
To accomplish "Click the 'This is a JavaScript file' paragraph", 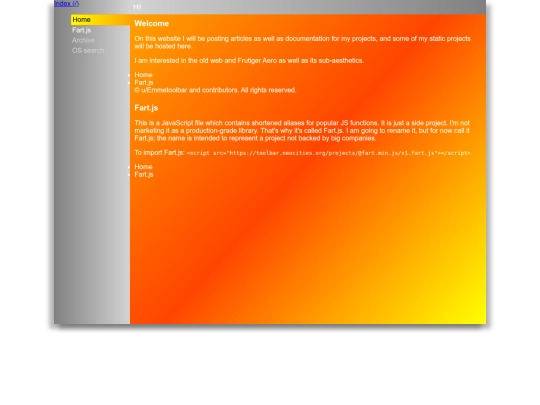I will tap(302, 131).
